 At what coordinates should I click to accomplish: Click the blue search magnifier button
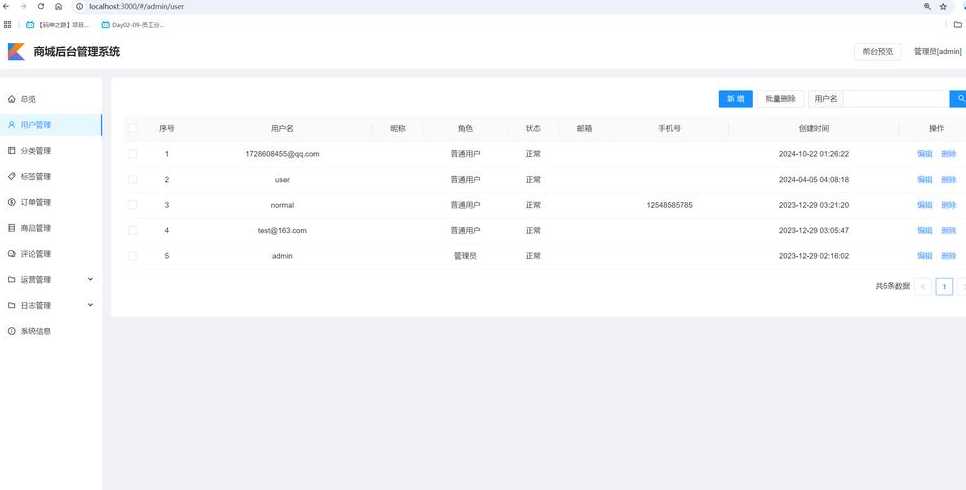pos(958,99)
